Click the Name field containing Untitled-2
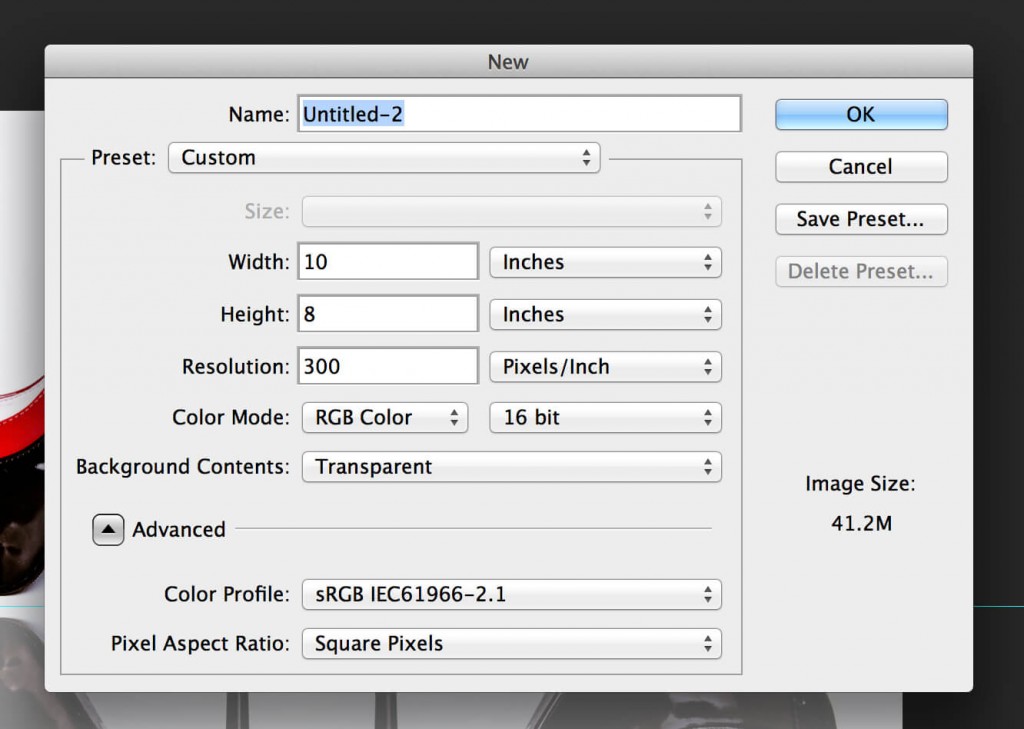Screen dimensions: 1024x729 519,114
